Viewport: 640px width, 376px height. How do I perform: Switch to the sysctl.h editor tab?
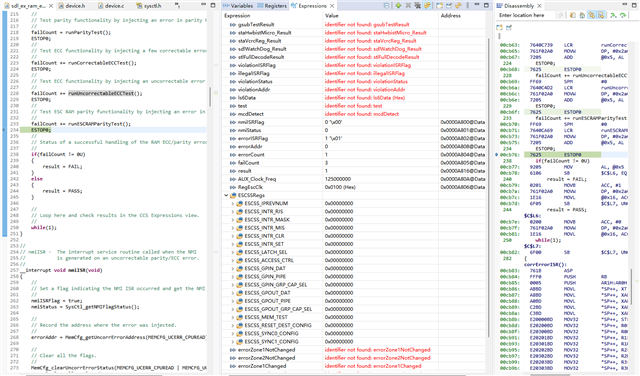click(x=149, y=6)
